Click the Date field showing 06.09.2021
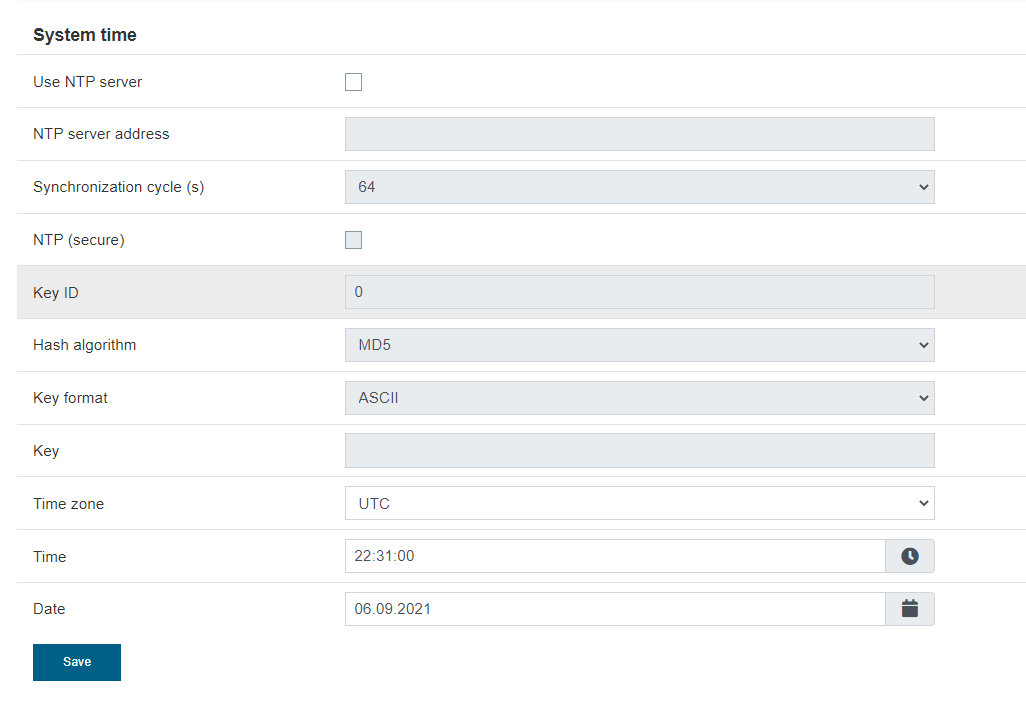 (x=615, y=609)
